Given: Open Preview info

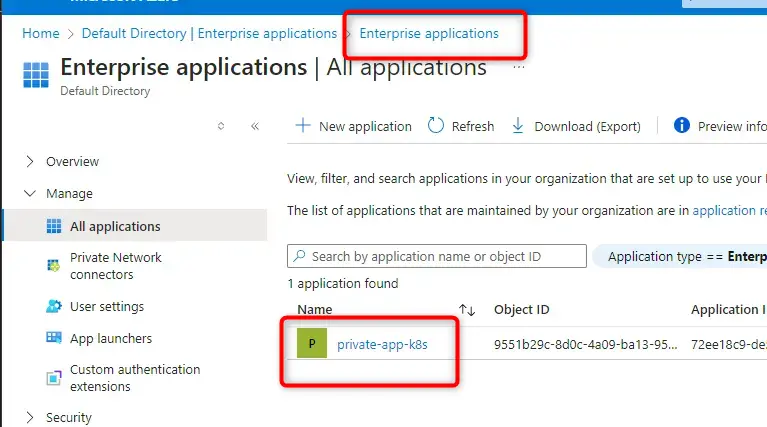Looking at the screenshot, I should (x=732, y=126).
